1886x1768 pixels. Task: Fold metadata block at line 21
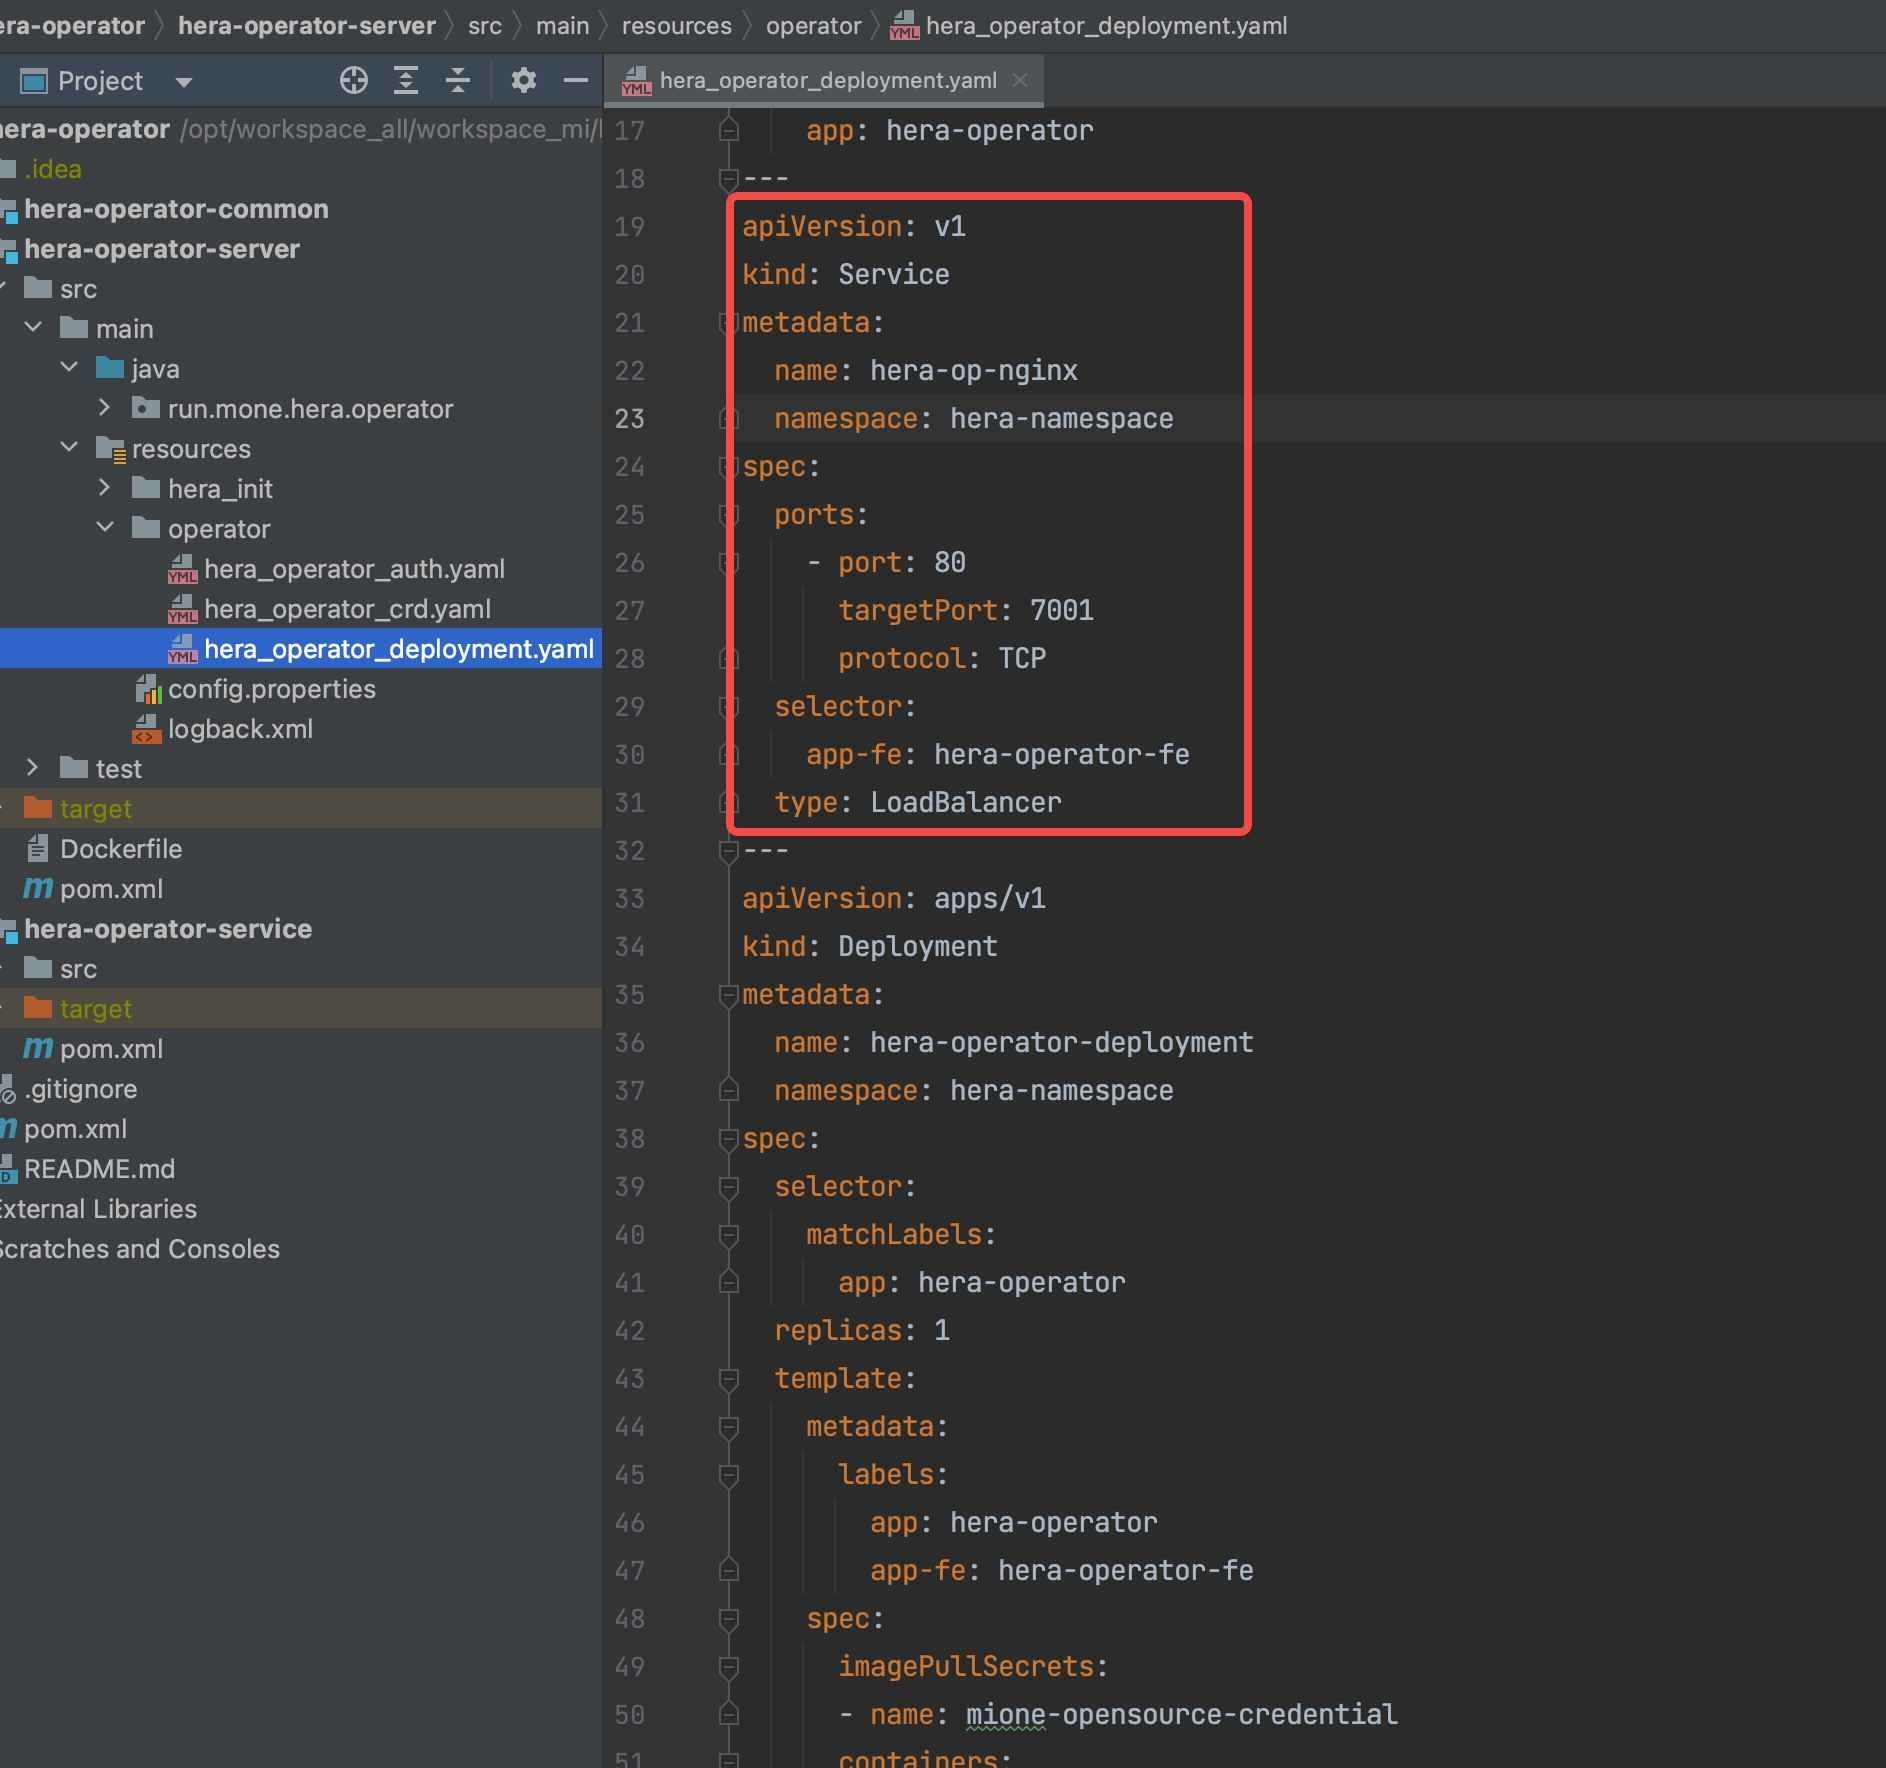point(728,322)
